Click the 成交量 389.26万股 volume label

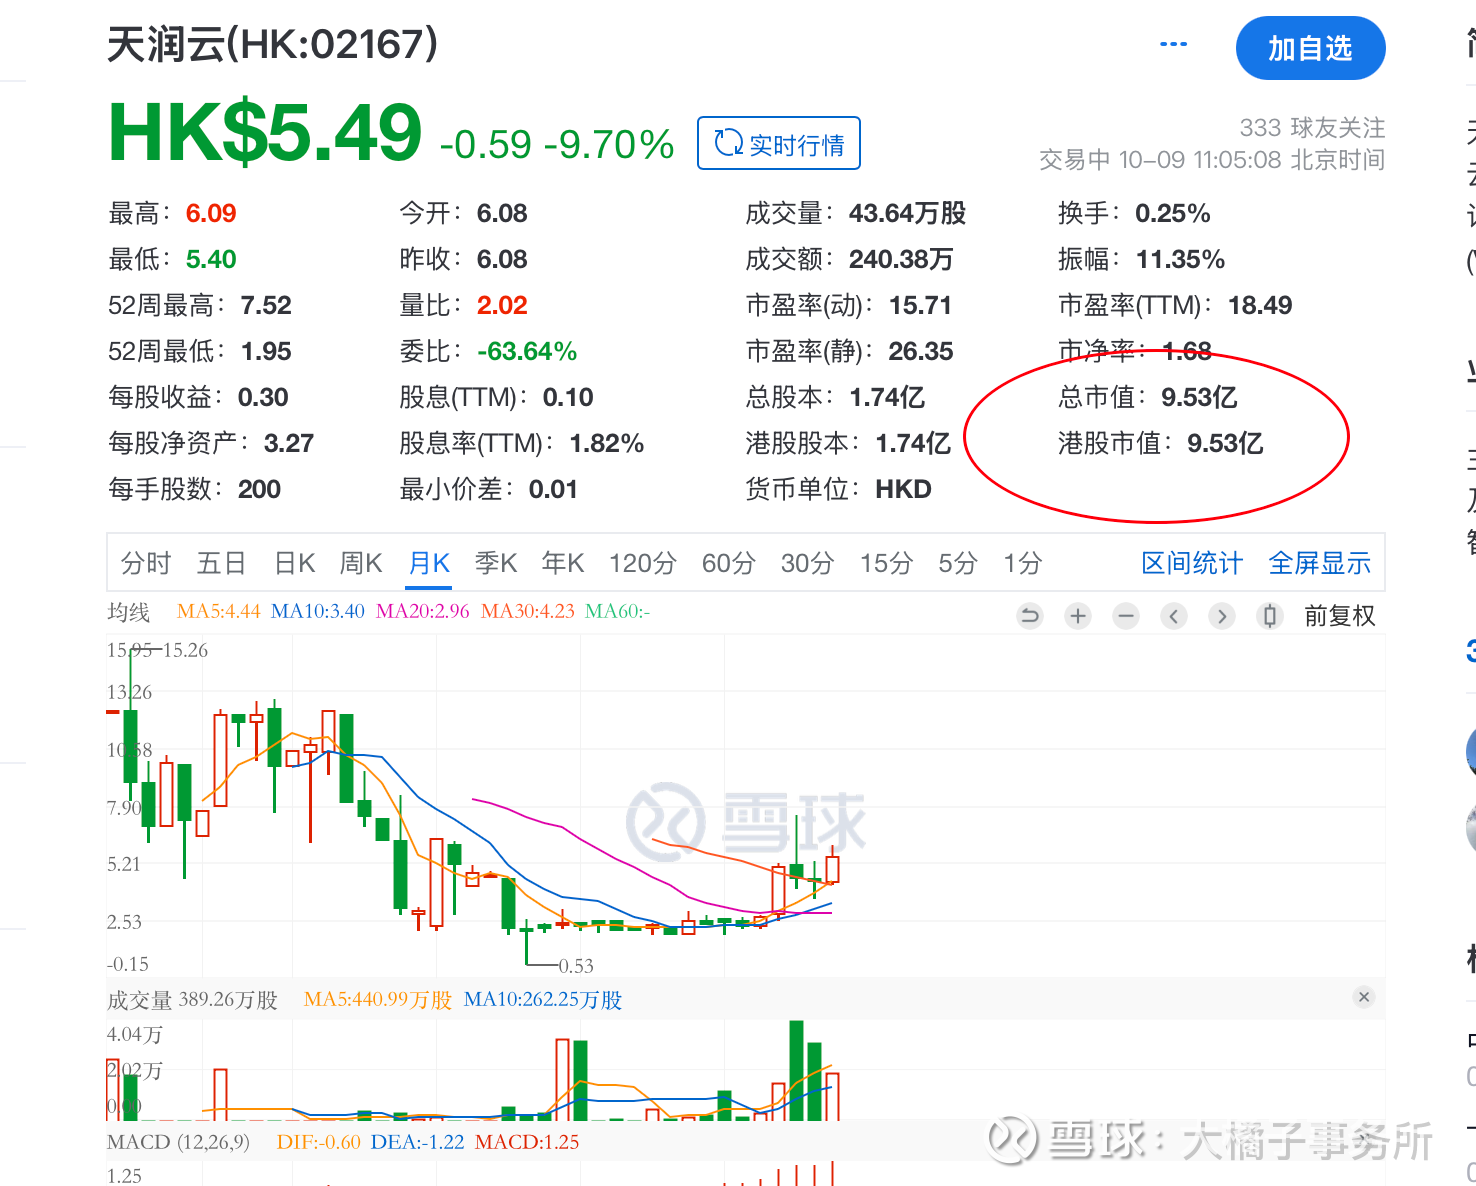(x=192, y=1000)
